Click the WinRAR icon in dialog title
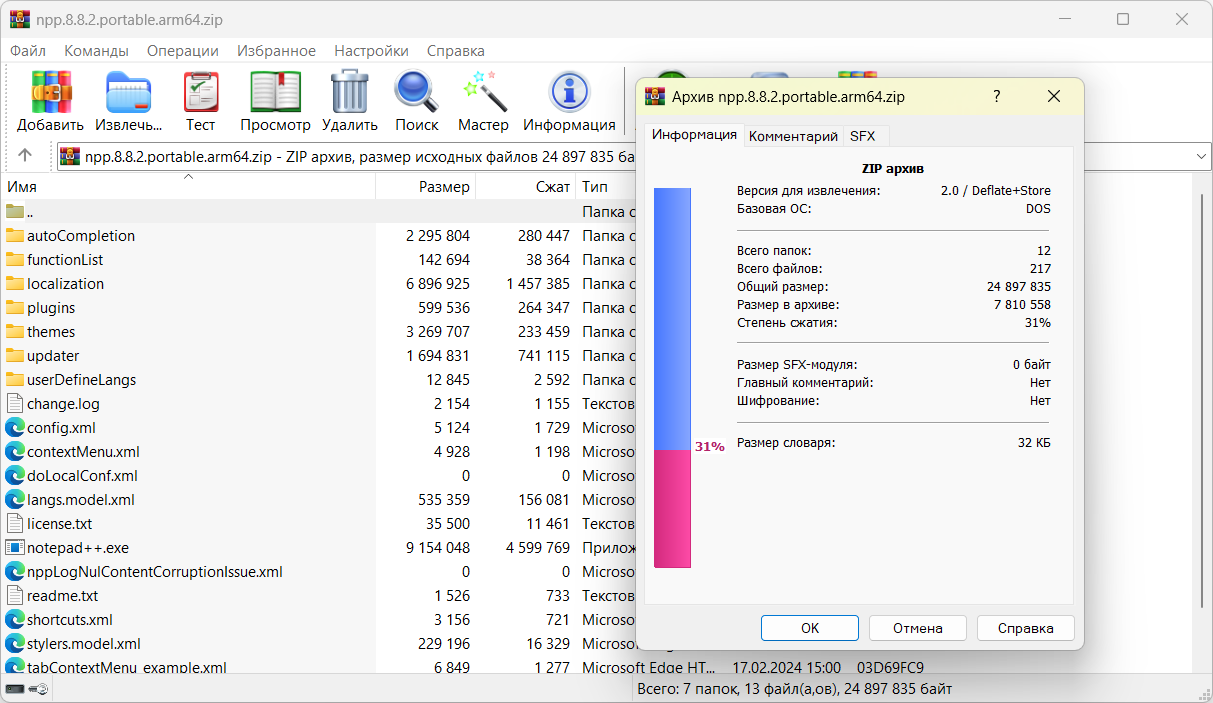 pos(656,96)
